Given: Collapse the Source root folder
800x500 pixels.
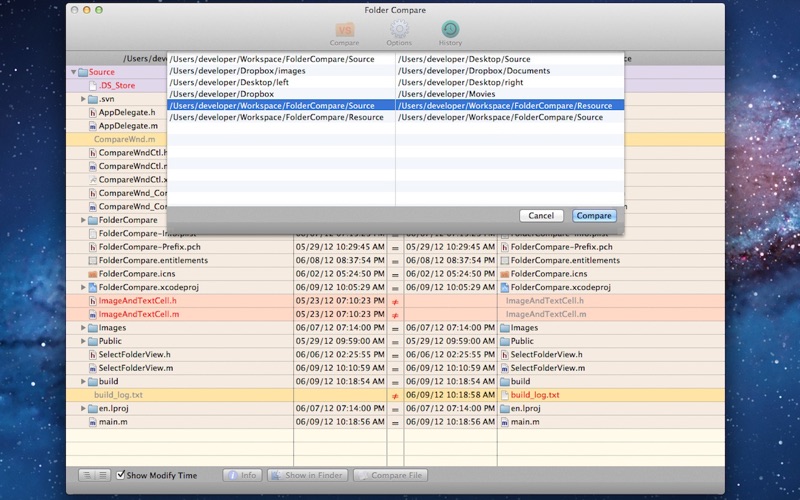Looking at the screenshot, I should 73,72.
